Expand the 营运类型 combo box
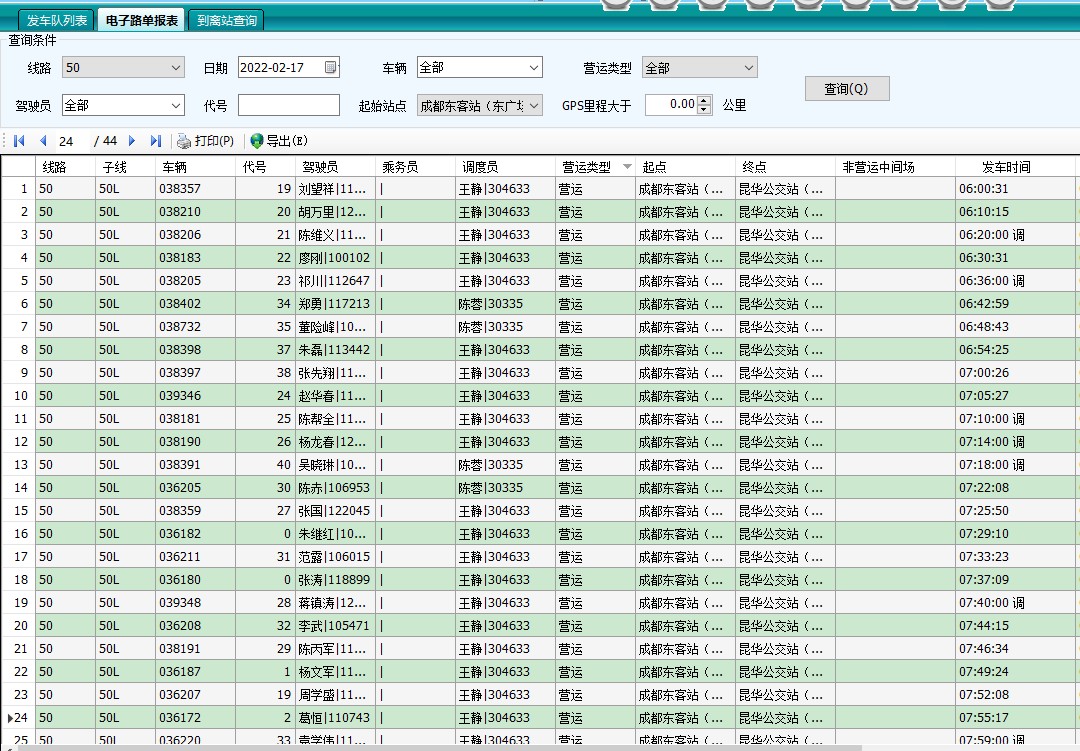 748,68
